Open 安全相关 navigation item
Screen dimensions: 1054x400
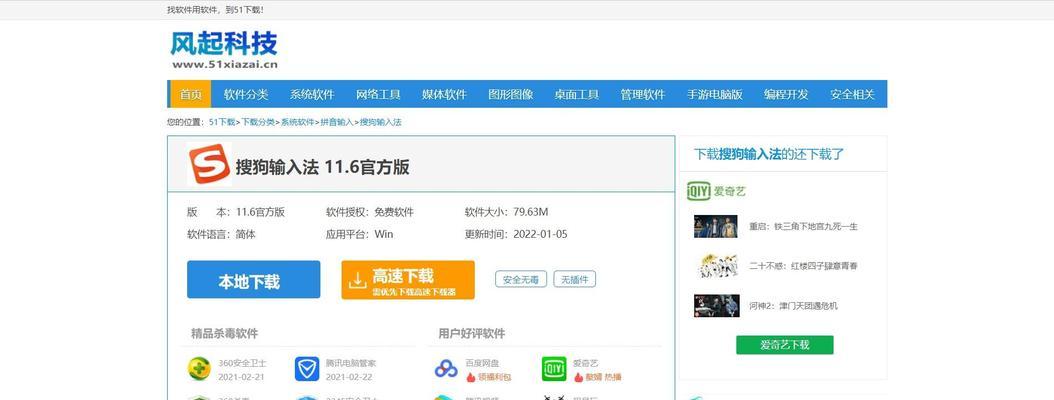point(852,94)
